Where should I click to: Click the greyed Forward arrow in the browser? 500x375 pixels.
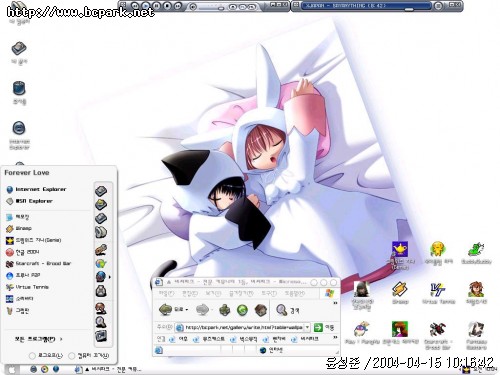(203, 310)
